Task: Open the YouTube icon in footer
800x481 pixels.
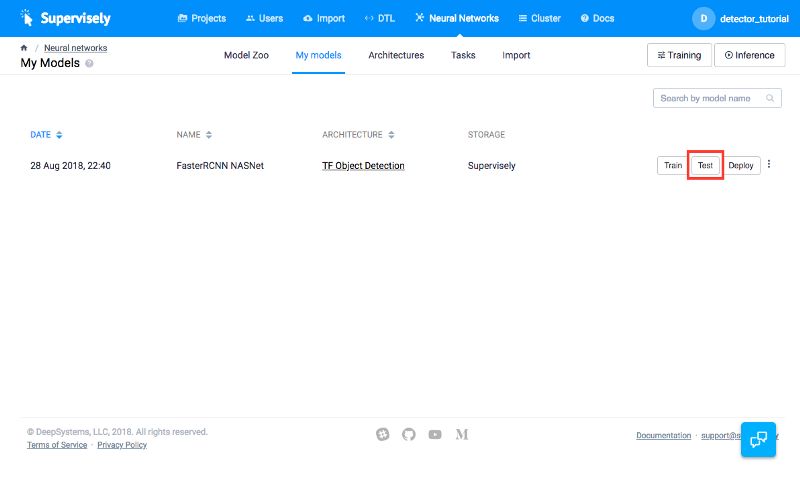Action: tap(435, 435)
